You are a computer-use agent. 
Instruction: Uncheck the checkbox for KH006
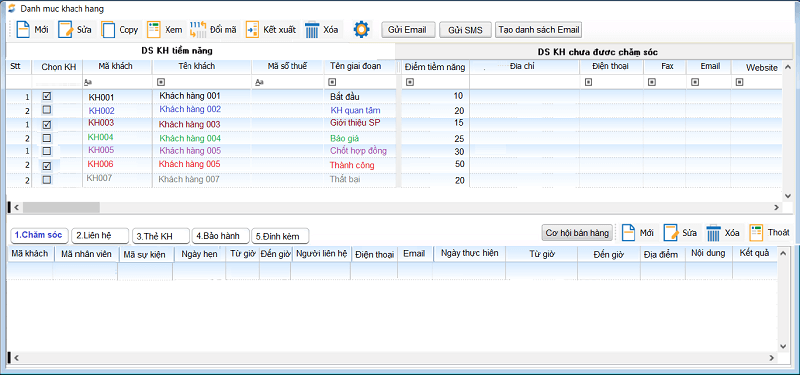tap(47, 165)
